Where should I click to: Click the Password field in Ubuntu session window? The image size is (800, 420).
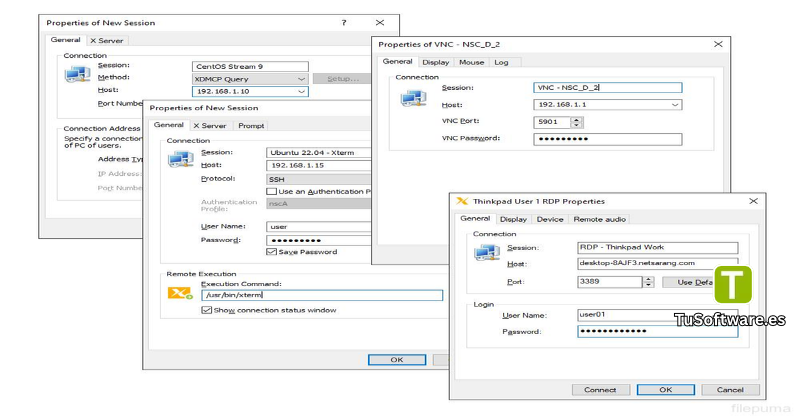318,240
